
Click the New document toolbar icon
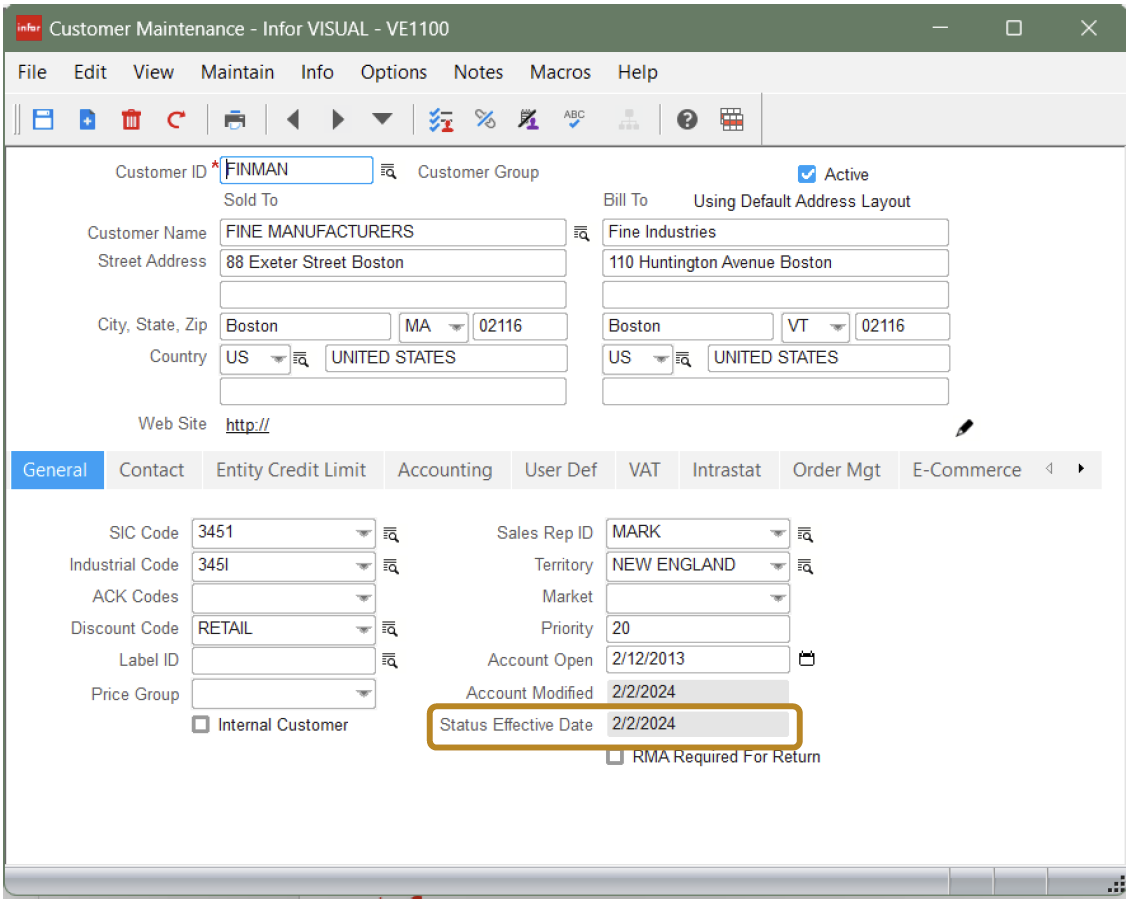[x=87, y=119]
